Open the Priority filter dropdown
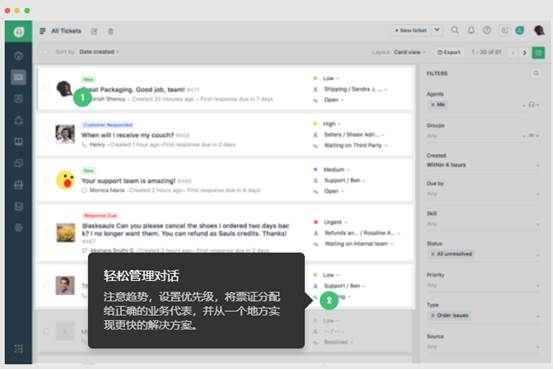Image resolution: width=553 pixels, height=369 pixels. coord(483,285)
